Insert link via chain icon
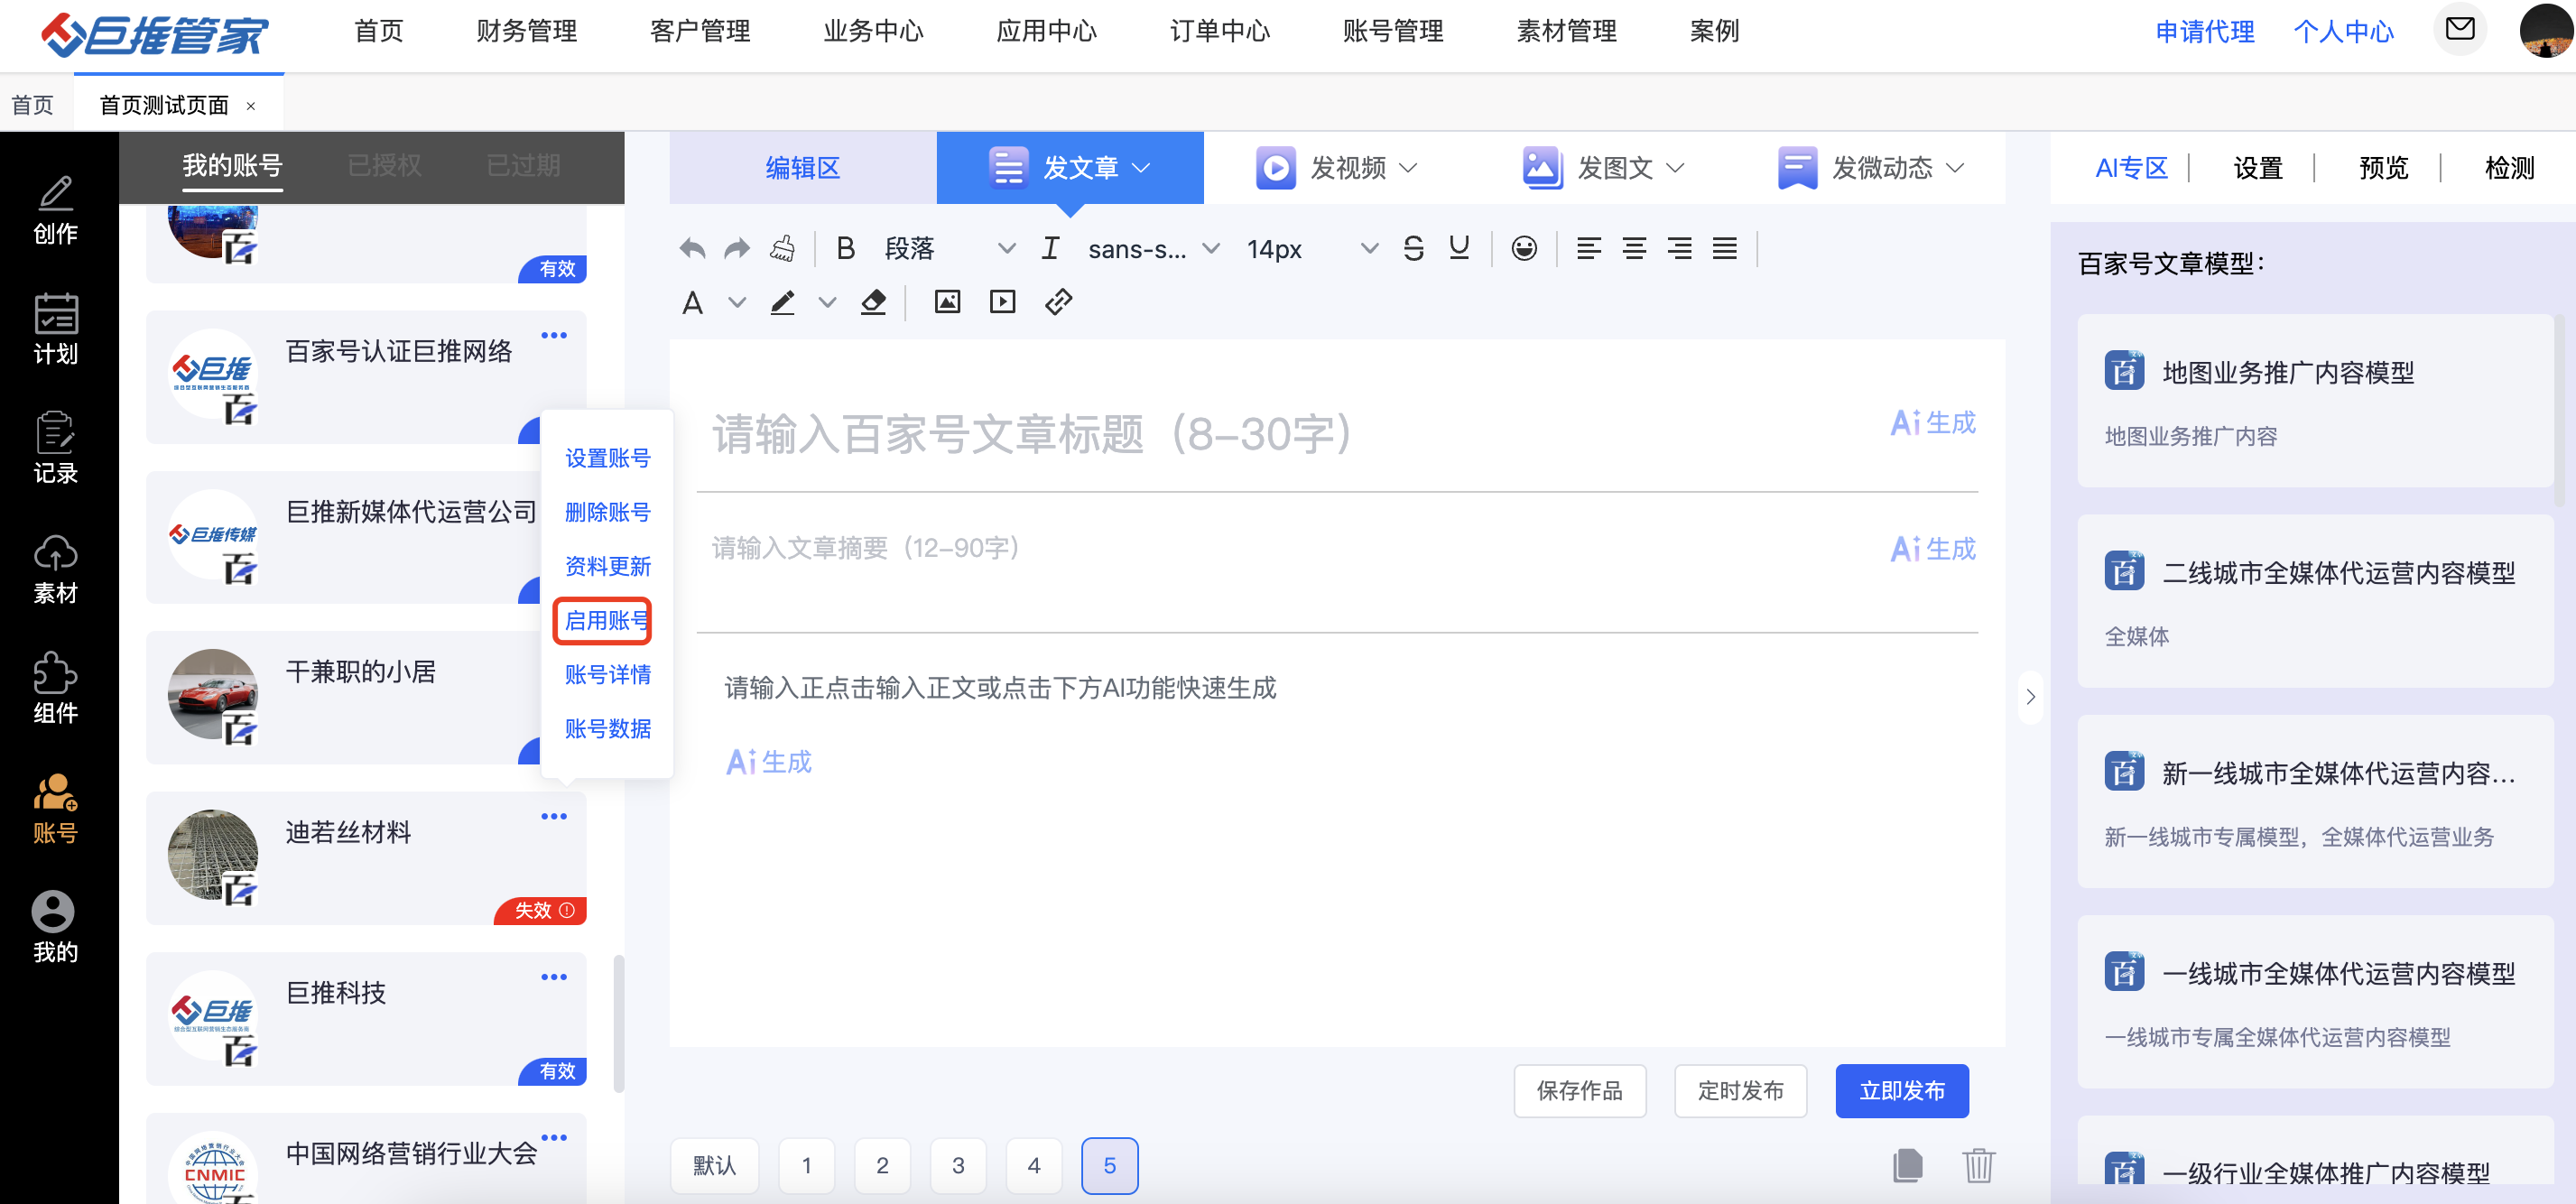 click(1058, 302)
